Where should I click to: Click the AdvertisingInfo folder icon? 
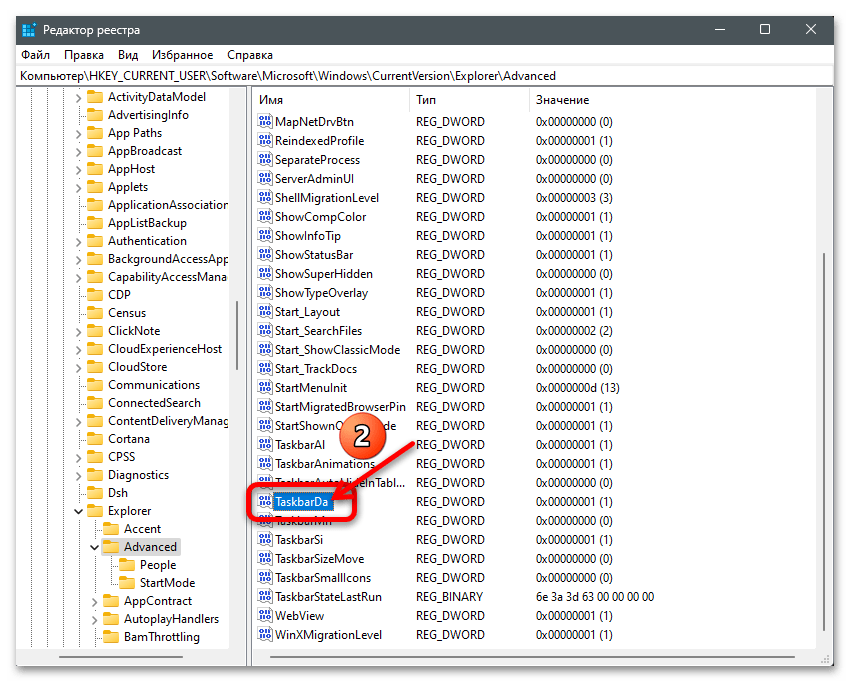(x=95, y=114)
